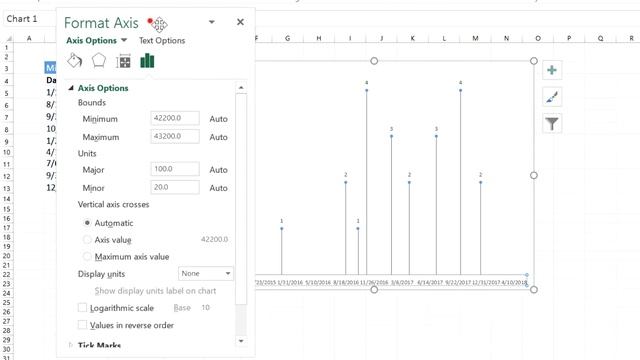
Task: Reset Major unit with Auto button
Action: (x=218, y=170)
